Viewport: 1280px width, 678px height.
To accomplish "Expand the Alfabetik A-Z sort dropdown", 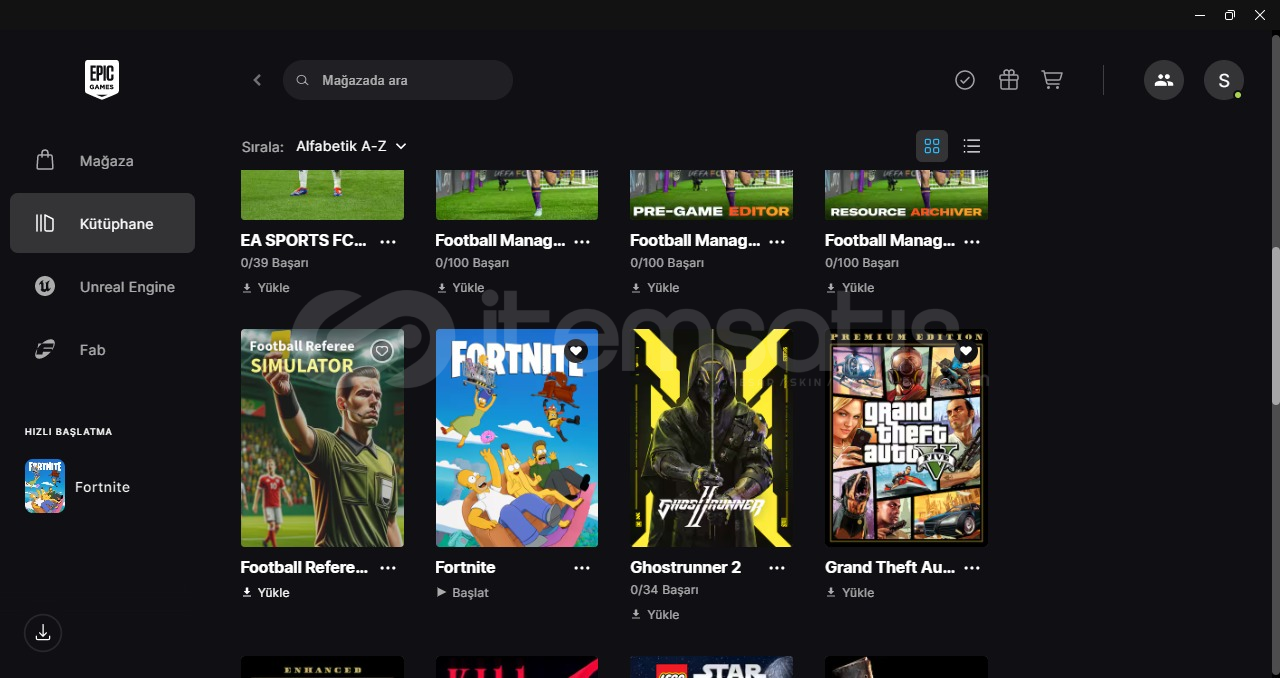I will pos(351,146).
